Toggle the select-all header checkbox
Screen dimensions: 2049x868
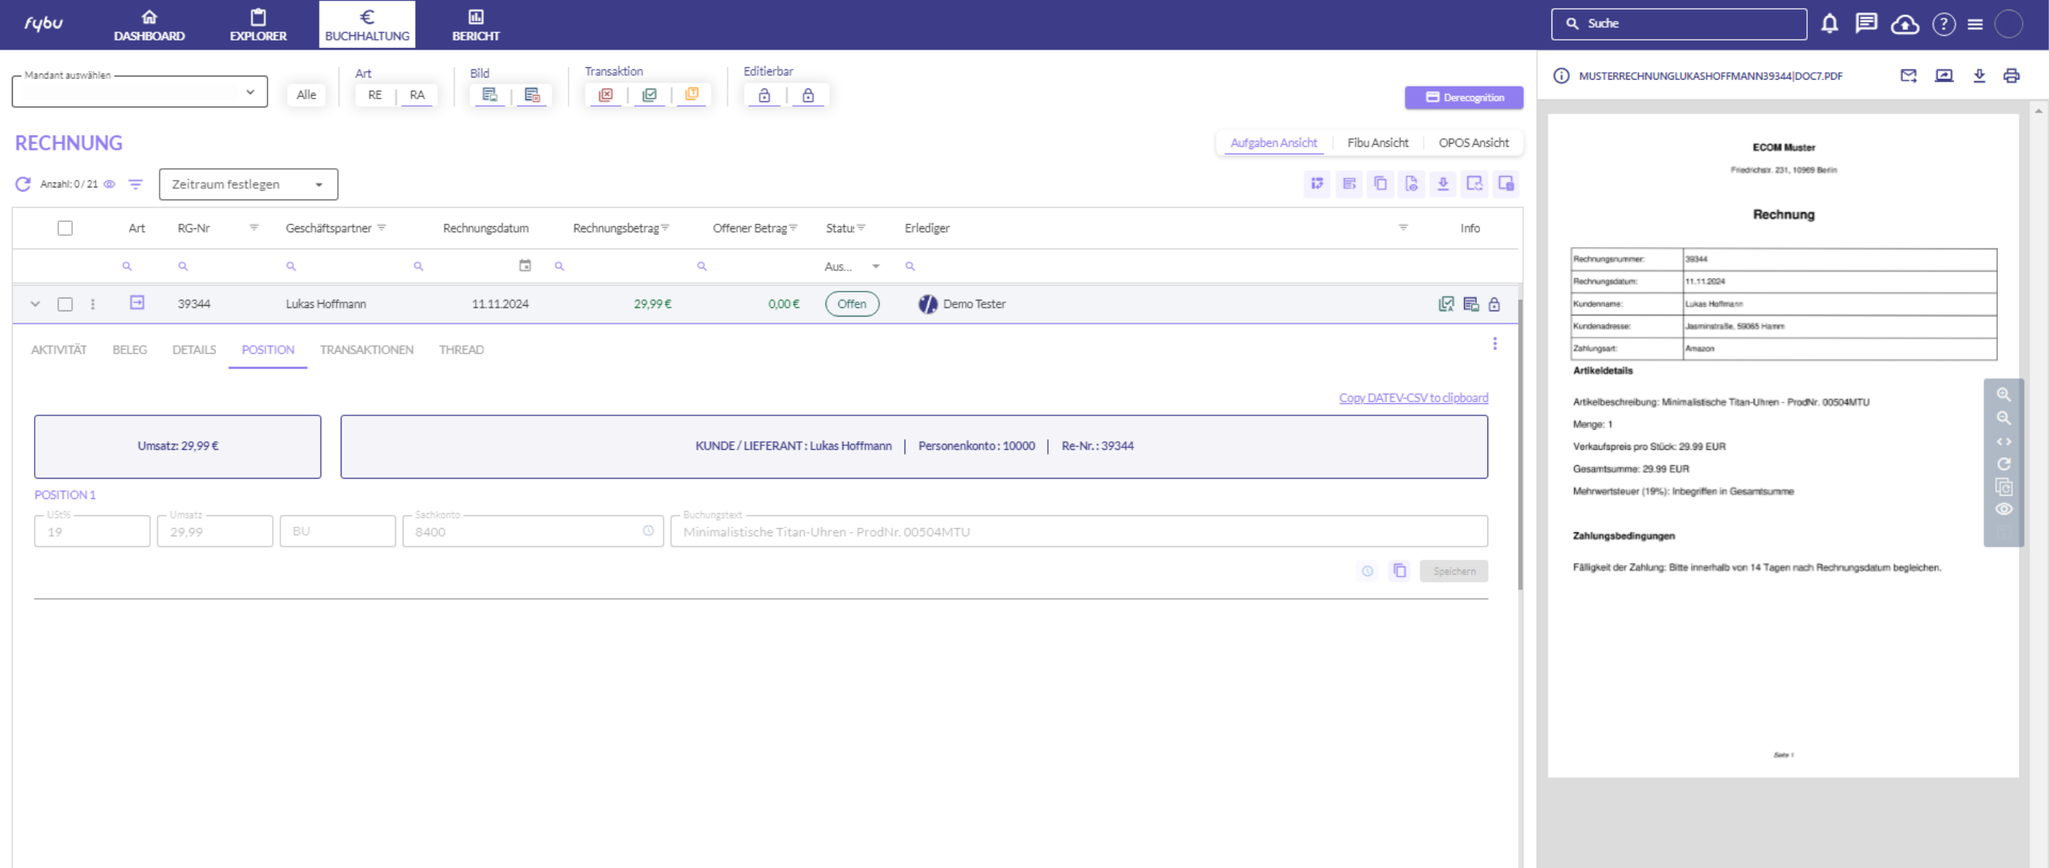click(65, 228)
